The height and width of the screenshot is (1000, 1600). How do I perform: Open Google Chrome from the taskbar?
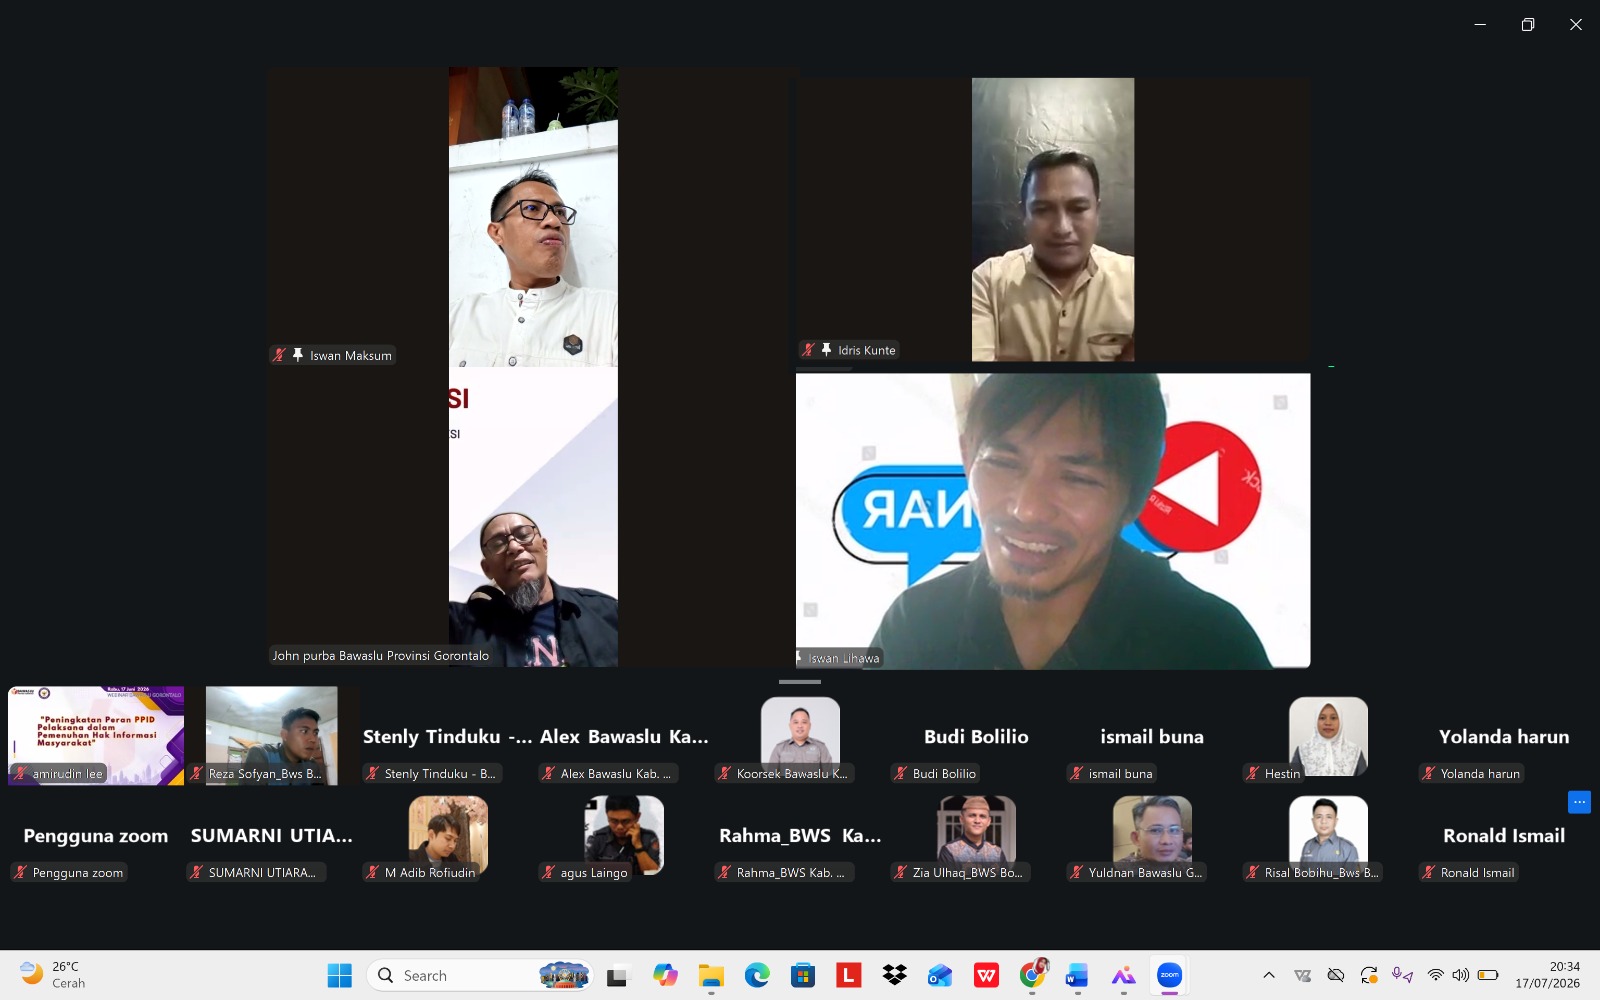coord(1032,975)
